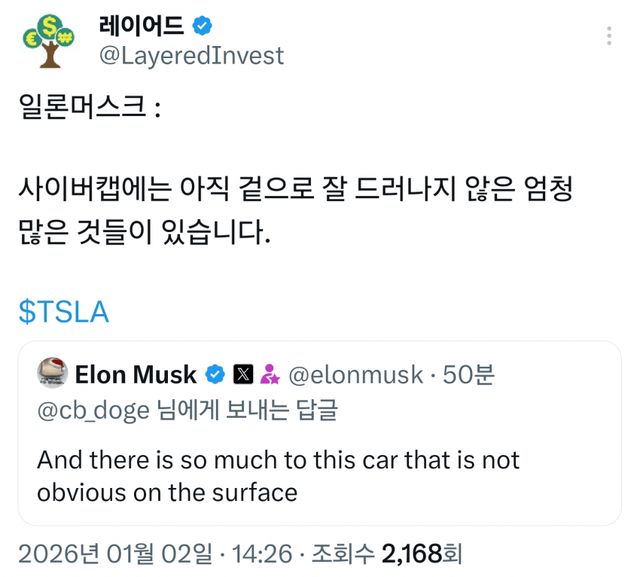Click Elon Musk's small profile avatar
This screenshot has height=577, width=640.
pos(52,374)
